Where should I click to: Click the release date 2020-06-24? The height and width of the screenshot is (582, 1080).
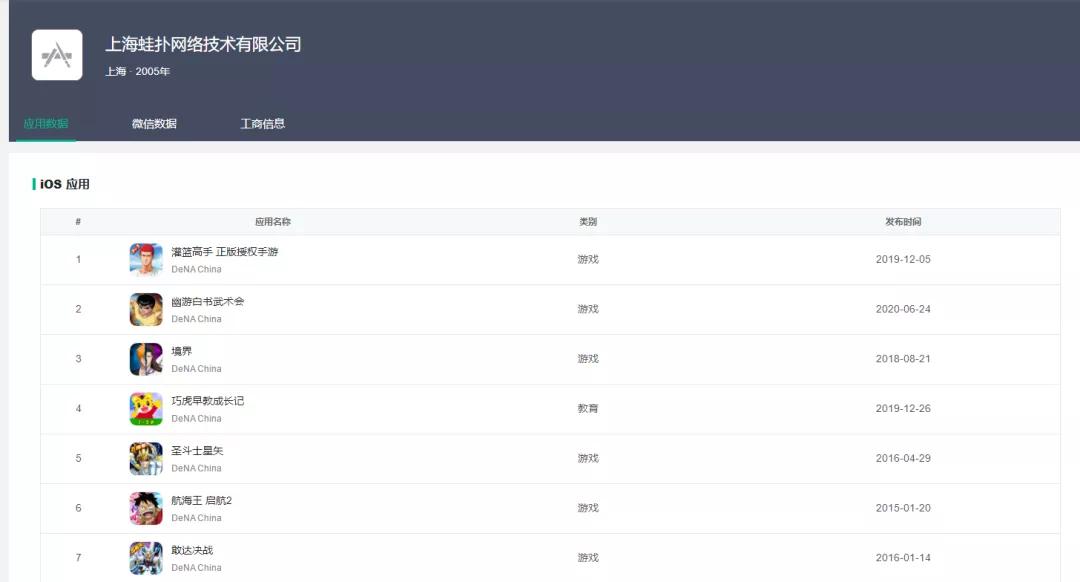903,309
